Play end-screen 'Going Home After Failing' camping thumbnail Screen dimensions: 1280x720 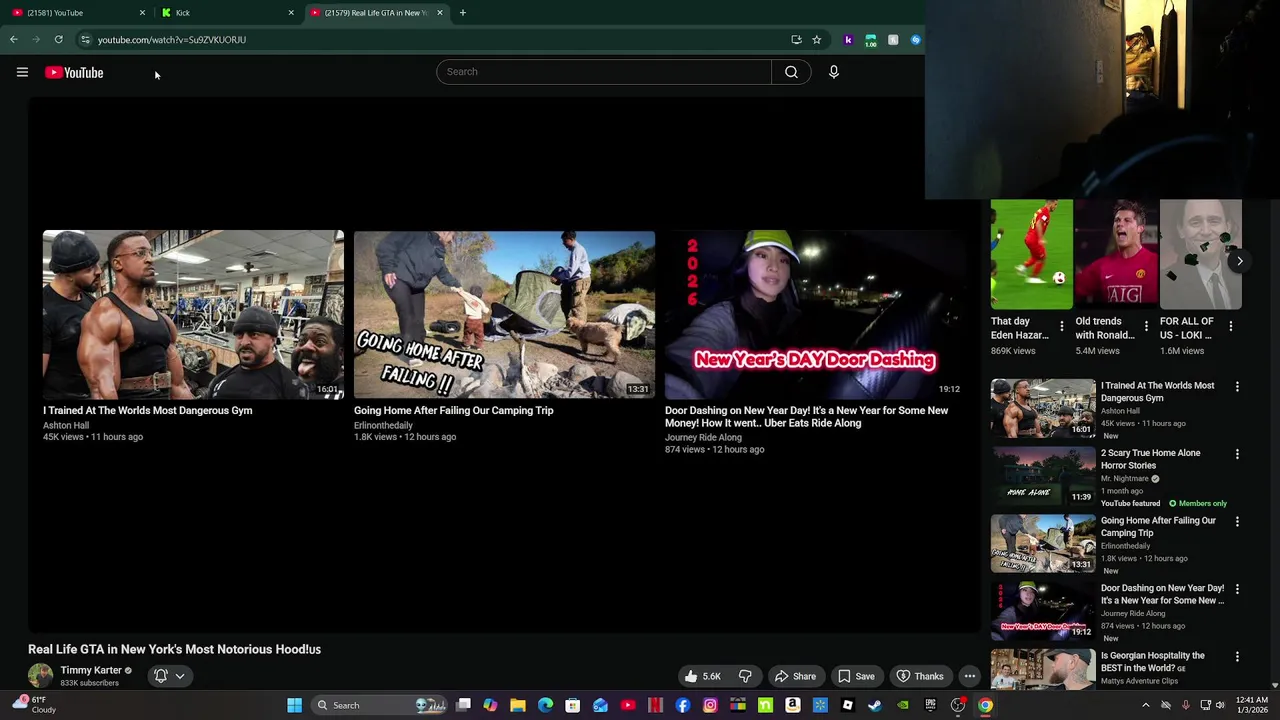504,314
